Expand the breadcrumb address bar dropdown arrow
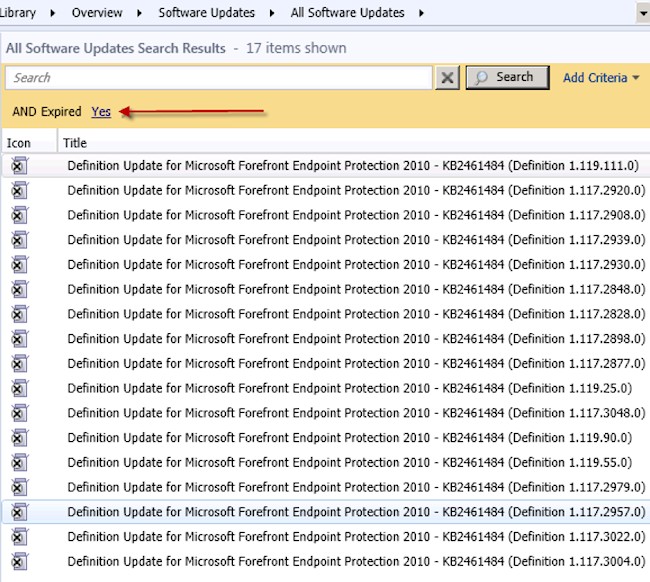 641,13
